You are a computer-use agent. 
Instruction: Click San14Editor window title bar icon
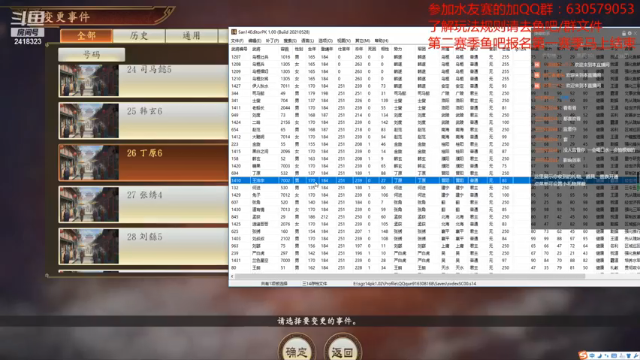point(233,32)
